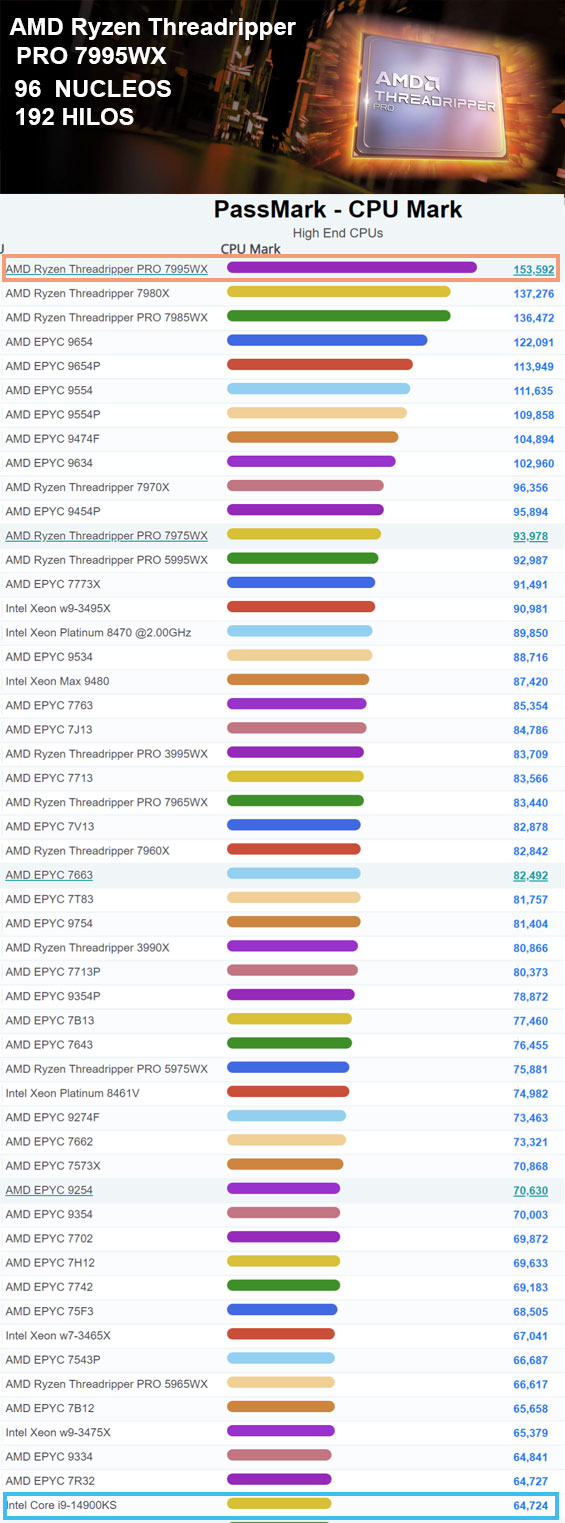Click the 70,630 score link
This screenshot has width=565, height=1523.
point(531,1191)
